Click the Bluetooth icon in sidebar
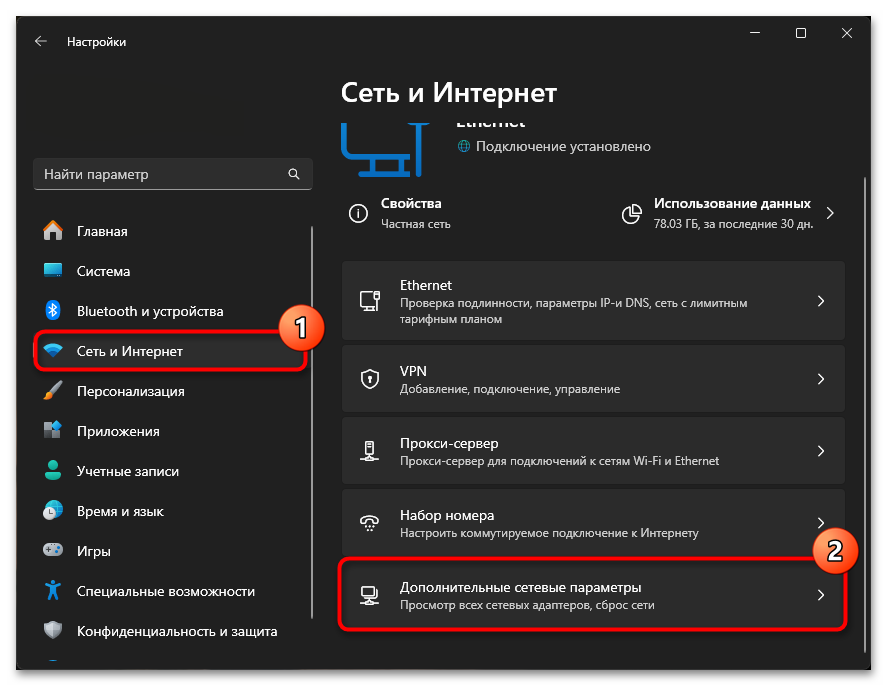Image resolution: width=887 pixels, height=686 pixels. pyautogui.click(x=53, y=310)
